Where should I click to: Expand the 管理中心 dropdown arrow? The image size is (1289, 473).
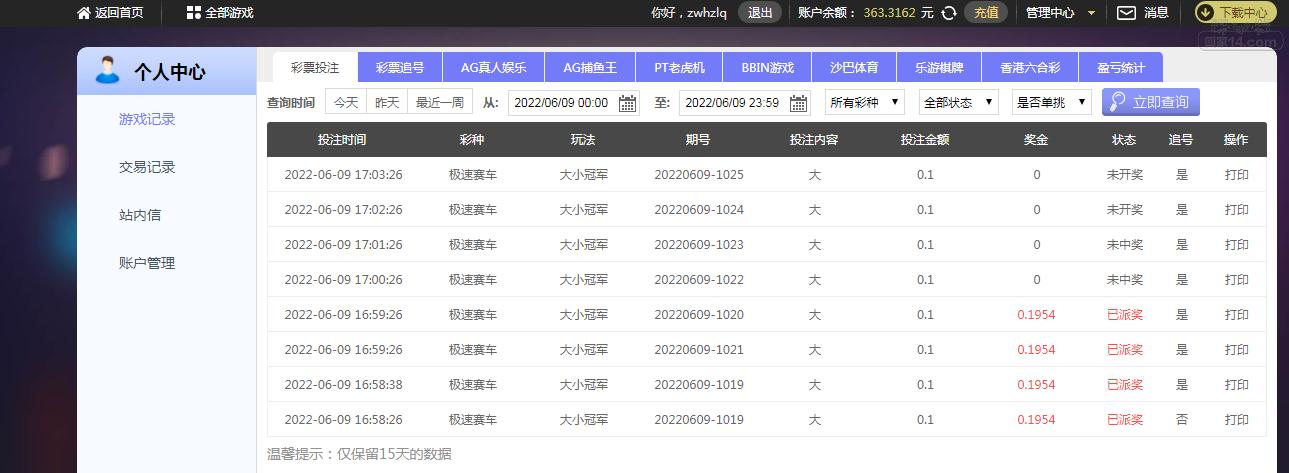tap(1091, 14)
